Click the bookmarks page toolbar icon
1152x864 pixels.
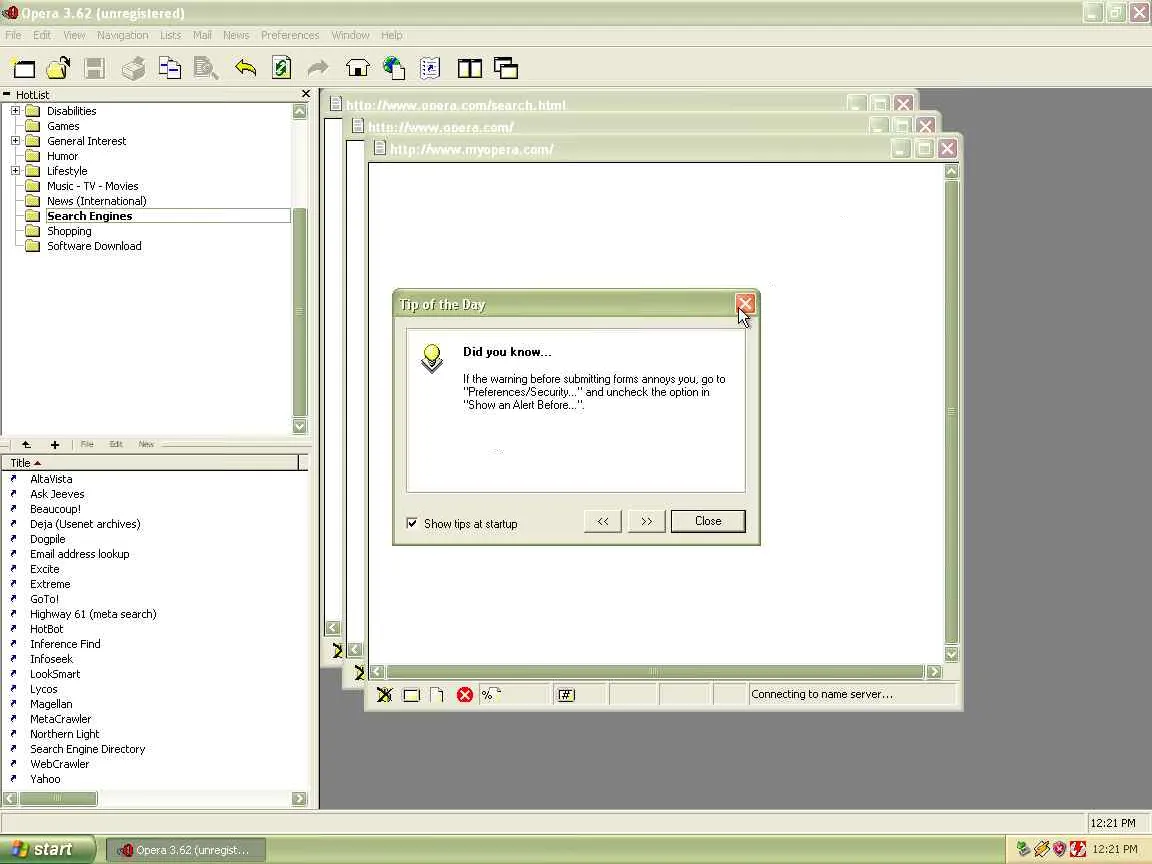point(430,68)
